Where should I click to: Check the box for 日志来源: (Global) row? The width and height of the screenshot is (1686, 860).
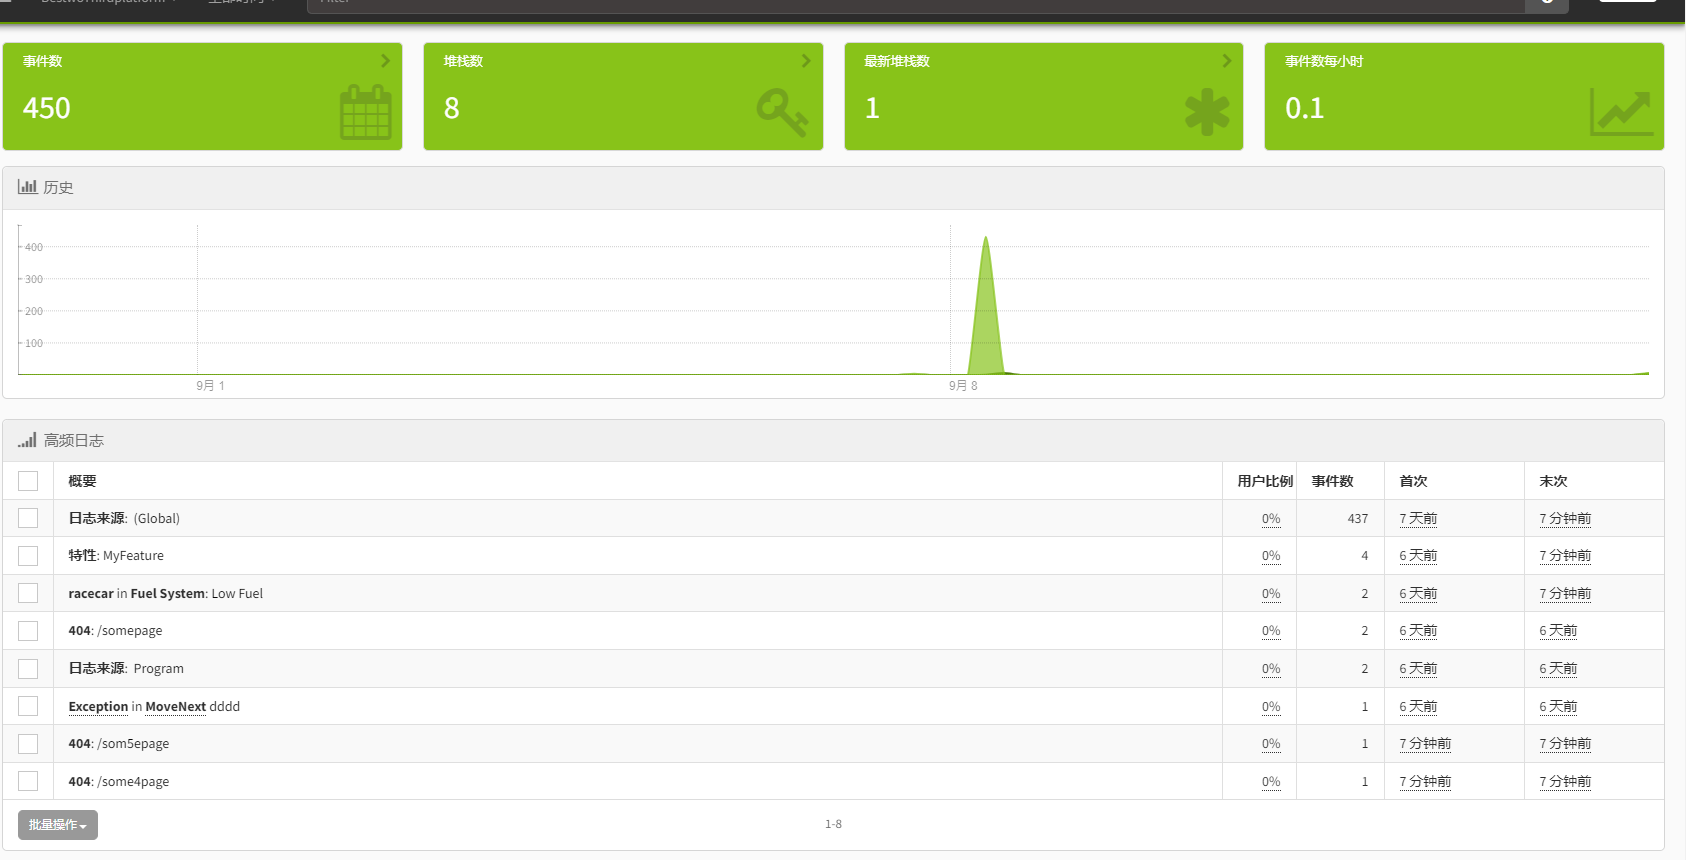(28, 518)
